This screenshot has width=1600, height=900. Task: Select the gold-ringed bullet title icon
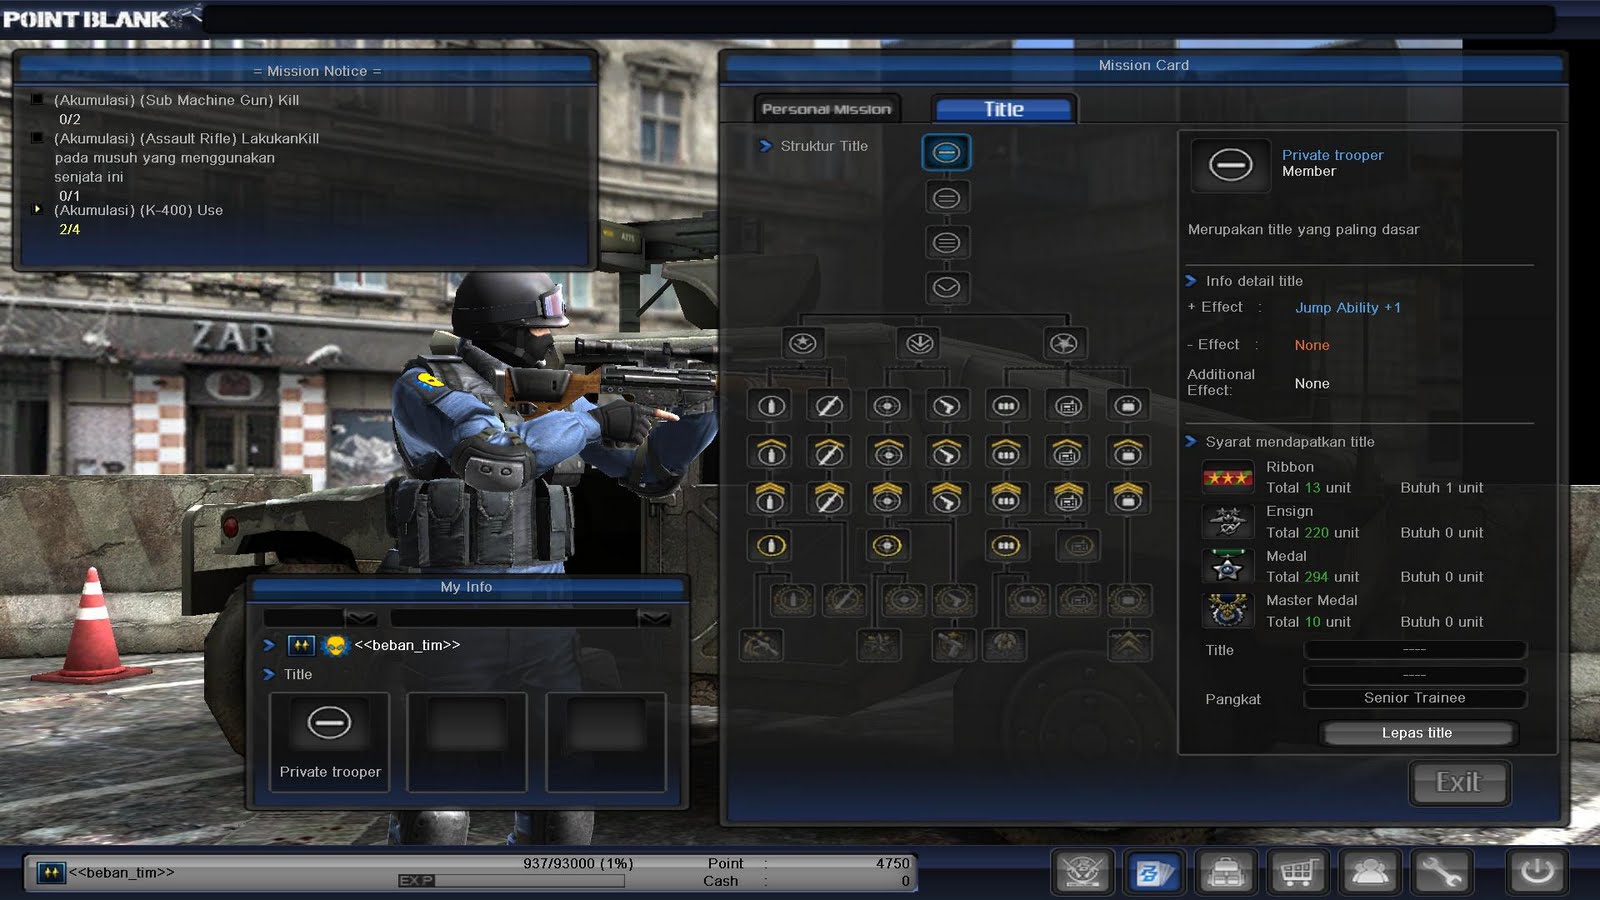pos(770,546)
